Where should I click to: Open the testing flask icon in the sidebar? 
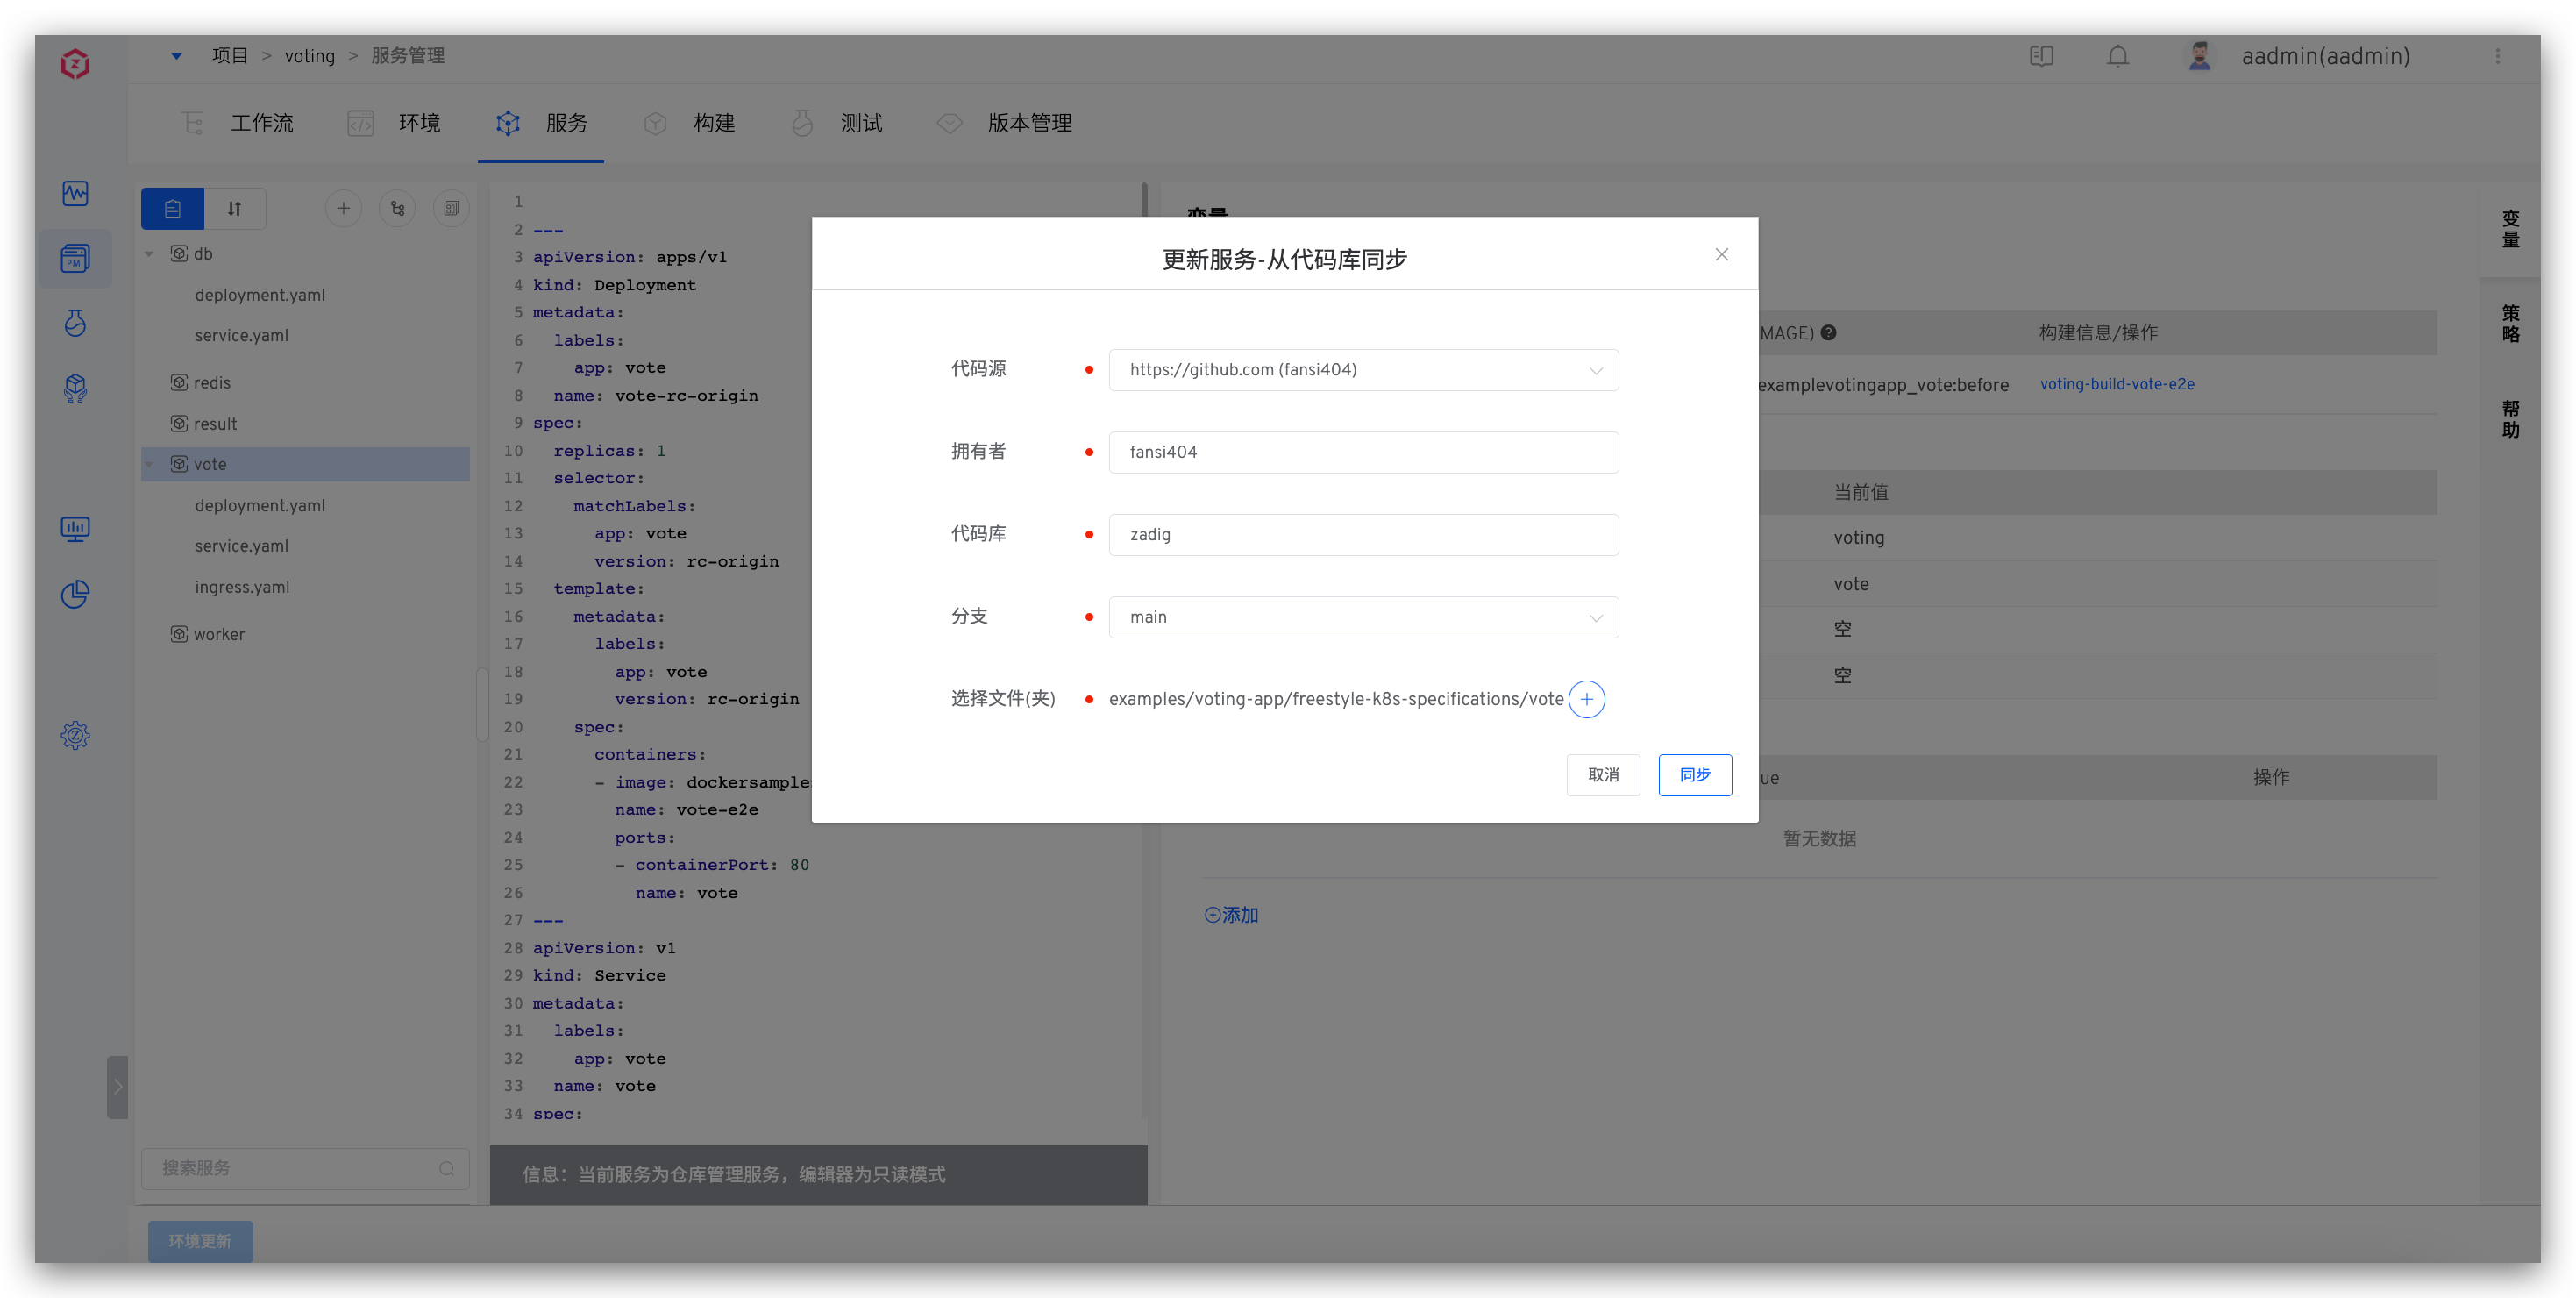75,323
